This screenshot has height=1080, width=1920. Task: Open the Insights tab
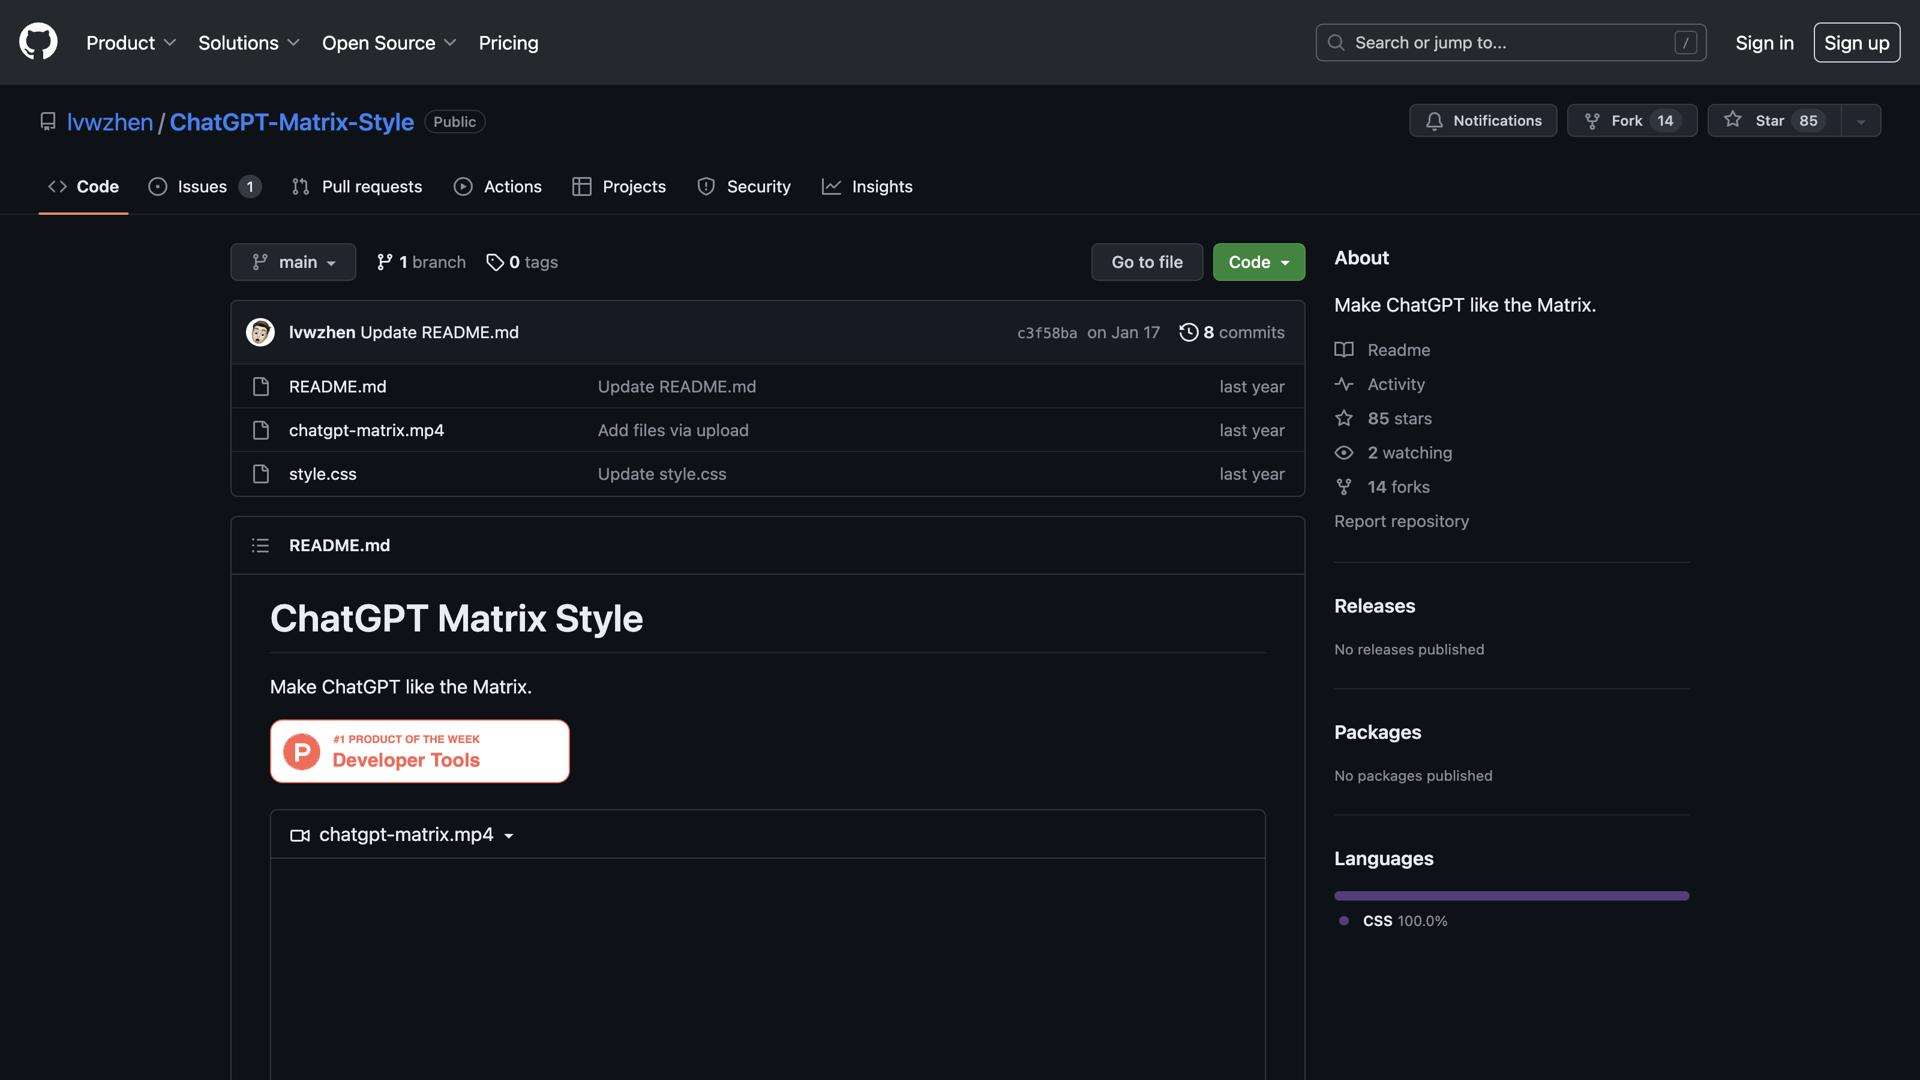[x=867, y=186]
